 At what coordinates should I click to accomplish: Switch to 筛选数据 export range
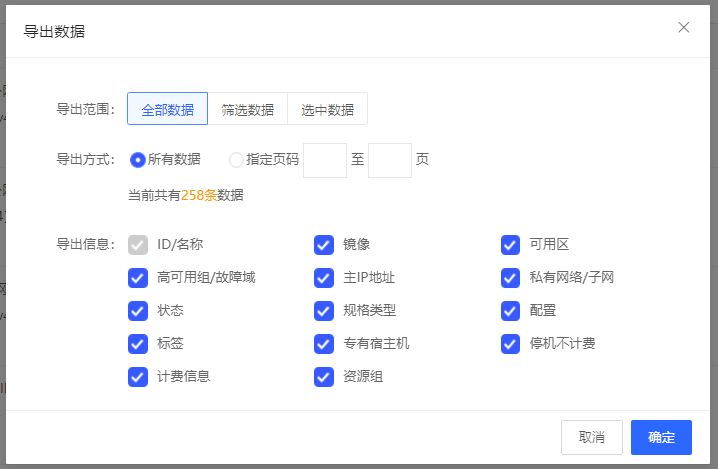(248, 109)
